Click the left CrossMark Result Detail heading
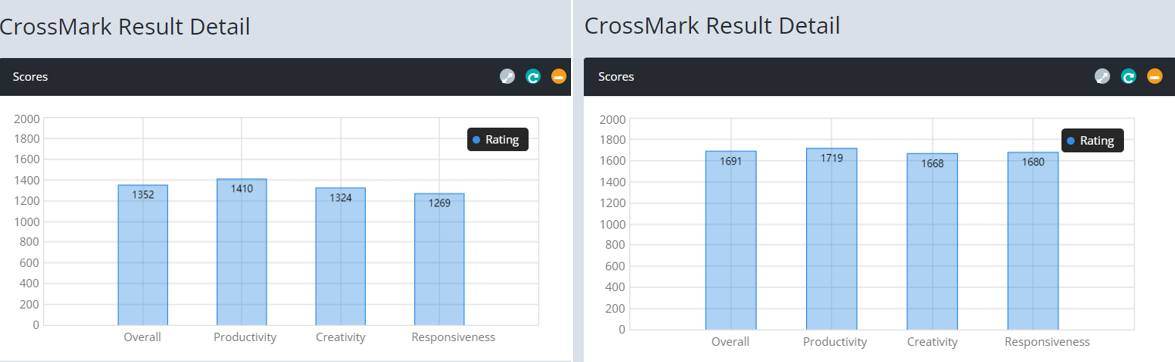The width and height of the screenshot is (1175, 362). coord(124,26)
